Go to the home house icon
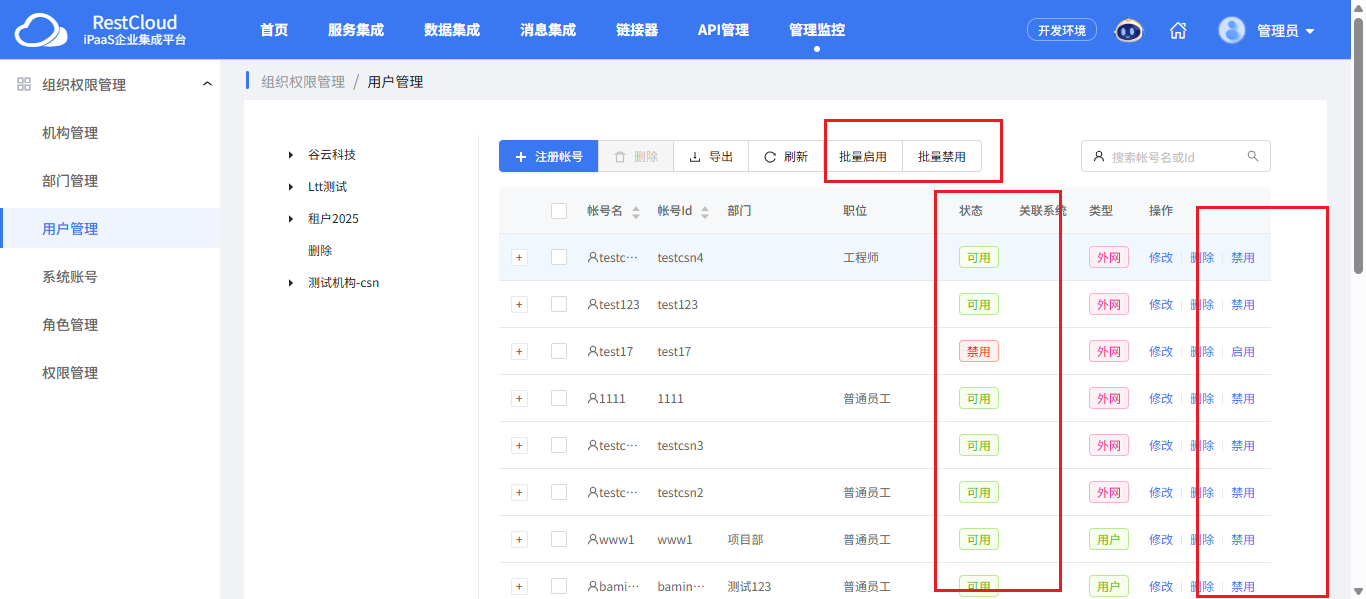The width and height of the screenshot is (1366, 599). pyautogui.click(x=1178, y=30)
